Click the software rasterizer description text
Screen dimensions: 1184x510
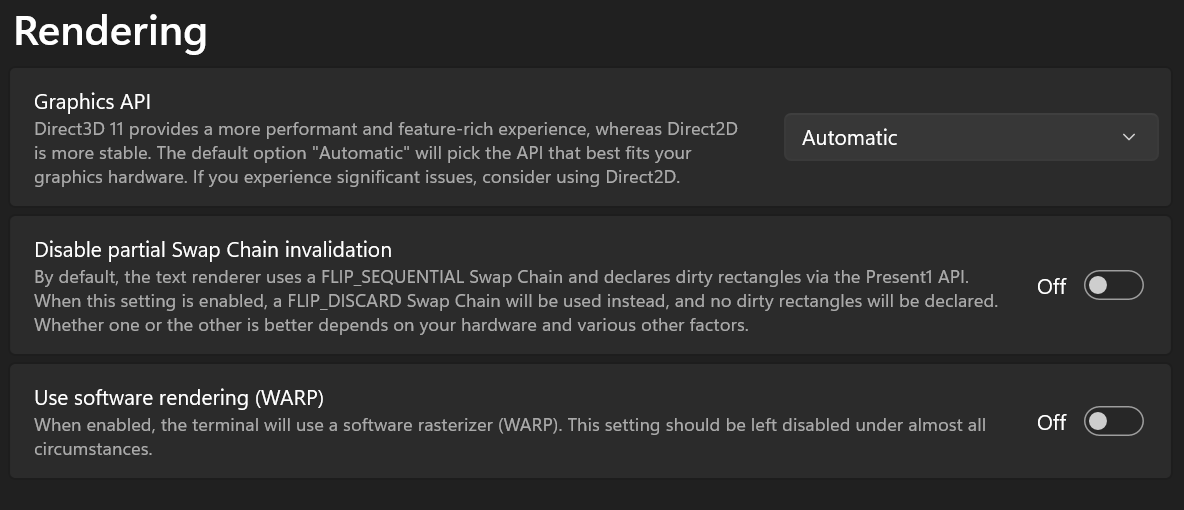(x=510, y=437)
